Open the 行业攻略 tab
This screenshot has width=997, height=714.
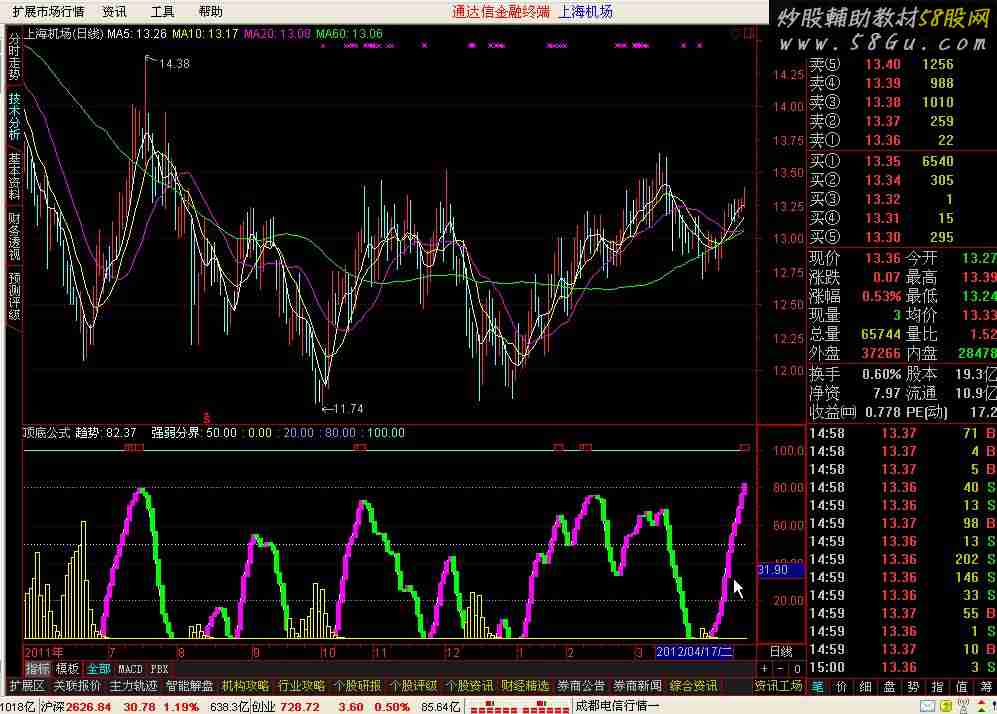(301, 686)
